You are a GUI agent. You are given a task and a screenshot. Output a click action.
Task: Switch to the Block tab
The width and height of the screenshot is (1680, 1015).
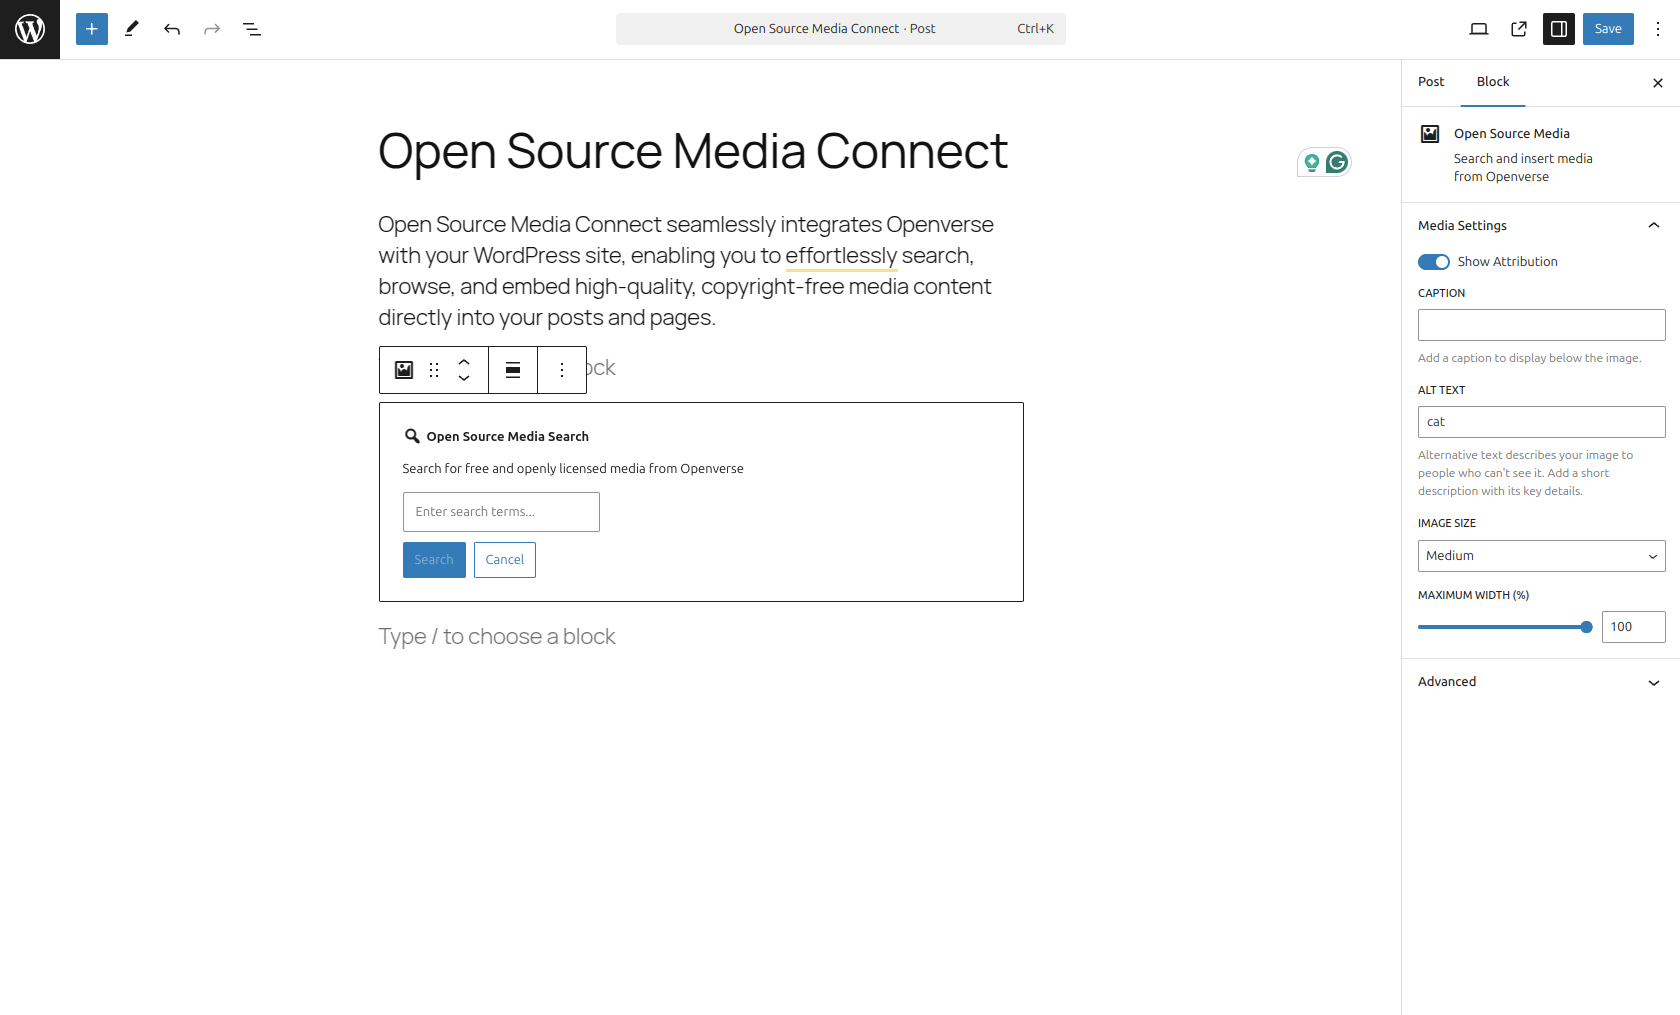[1493, 82]
